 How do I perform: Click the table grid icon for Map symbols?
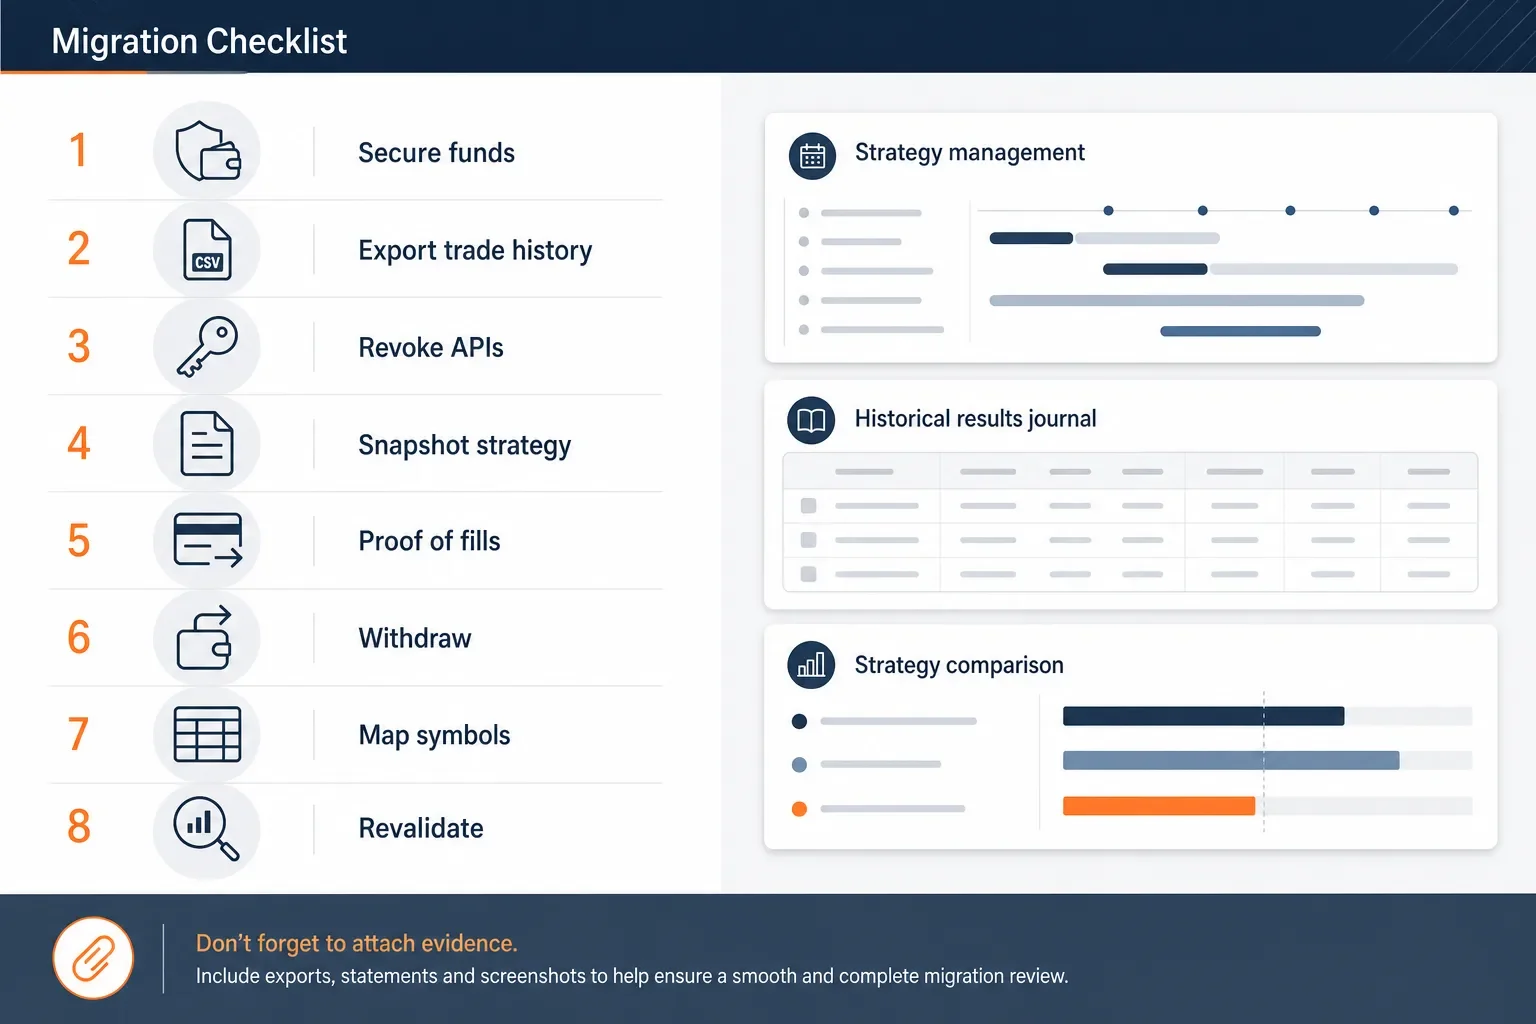[207, 734]
